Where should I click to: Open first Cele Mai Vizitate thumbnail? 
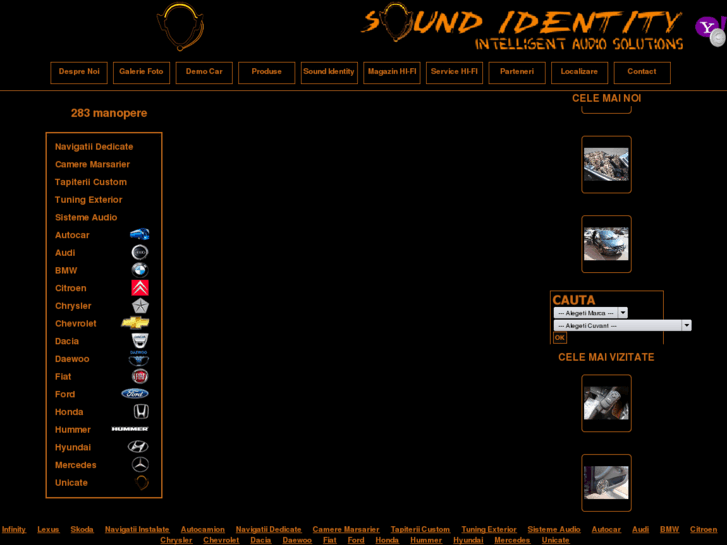(x=606, y=403)
